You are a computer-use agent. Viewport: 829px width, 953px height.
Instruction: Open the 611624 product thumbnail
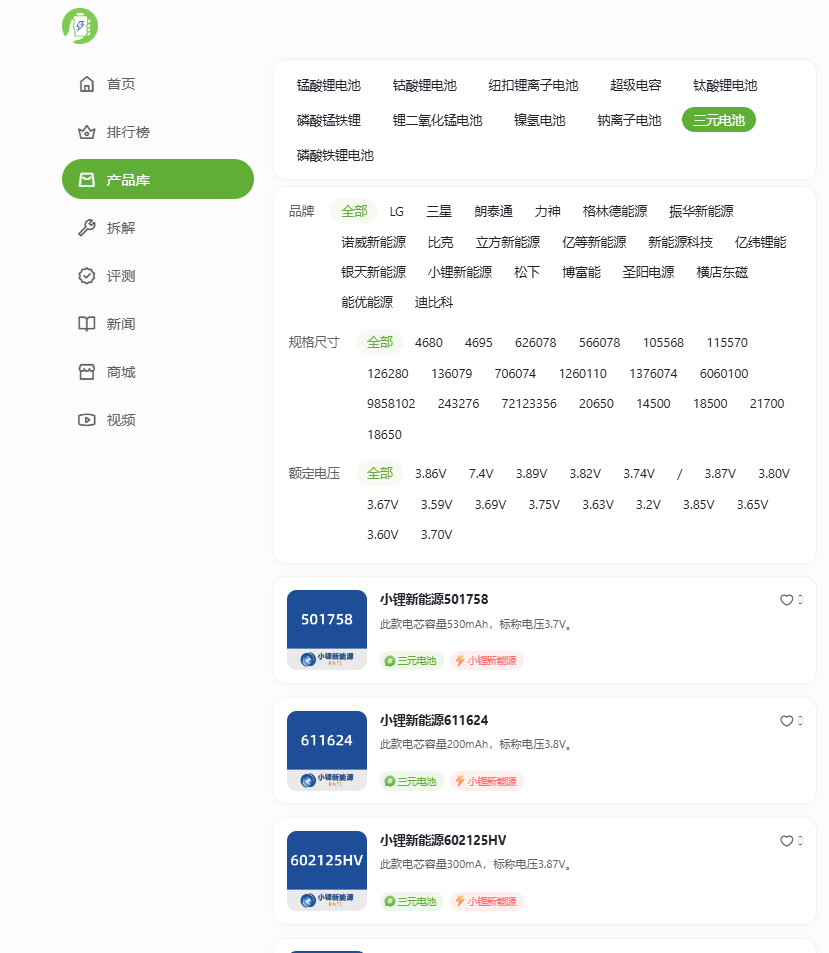(327, 751)
